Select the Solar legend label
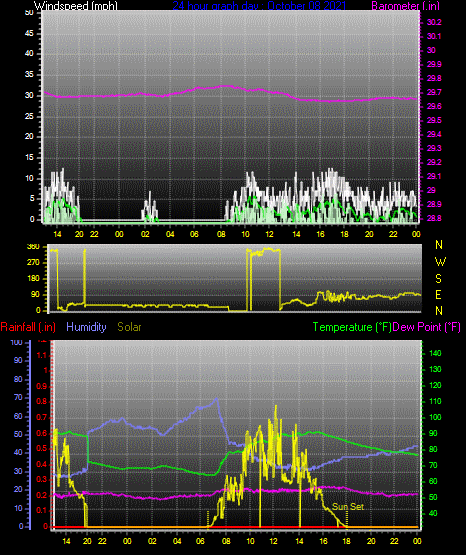Viewport: 466px width, 555px height. [129, 327]
